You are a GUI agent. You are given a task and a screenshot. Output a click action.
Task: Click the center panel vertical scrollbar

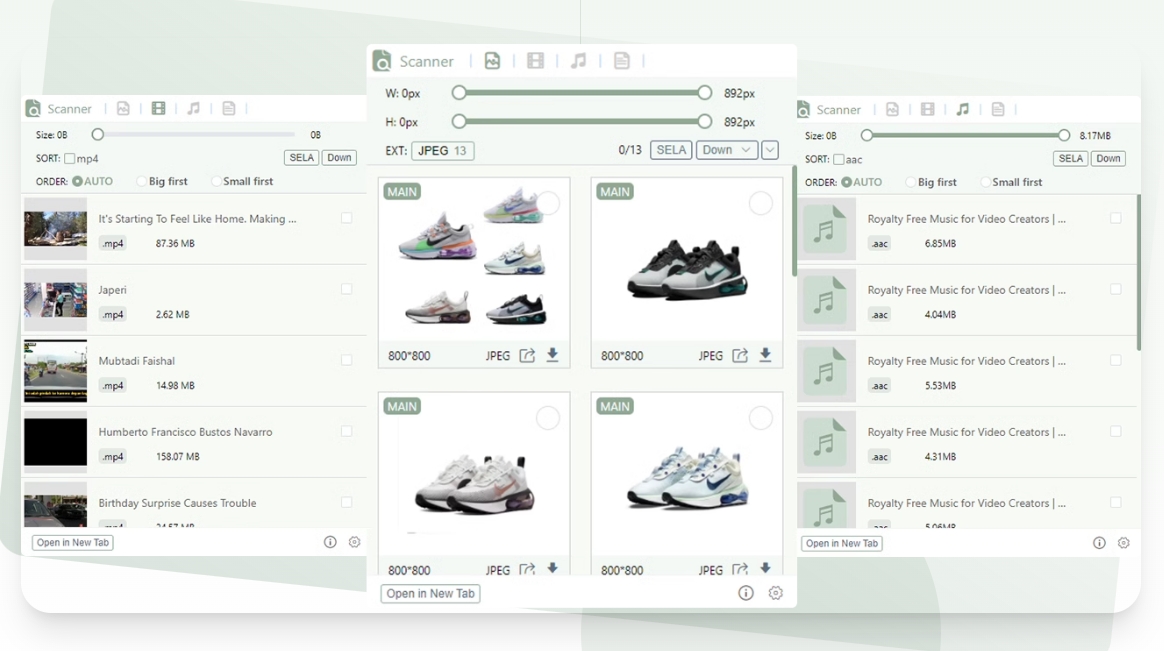[x=794, y=221]
